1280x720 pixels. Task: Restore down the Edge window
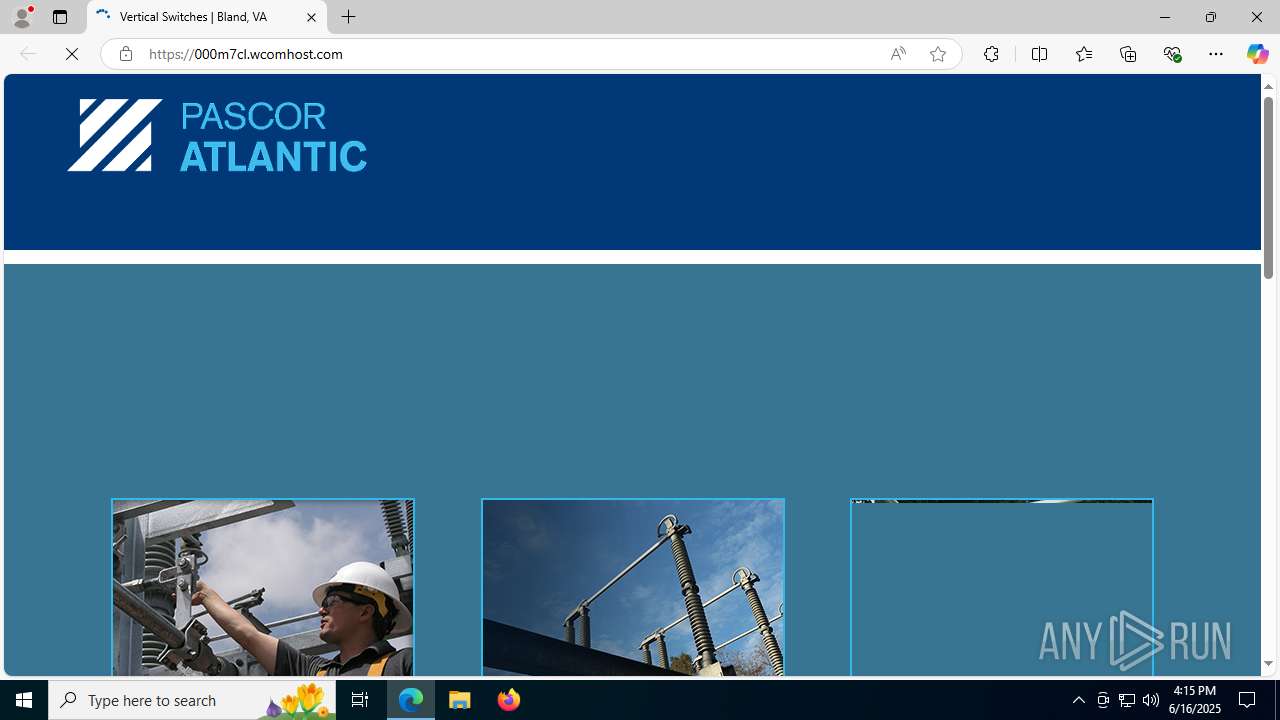[1210, 17]
